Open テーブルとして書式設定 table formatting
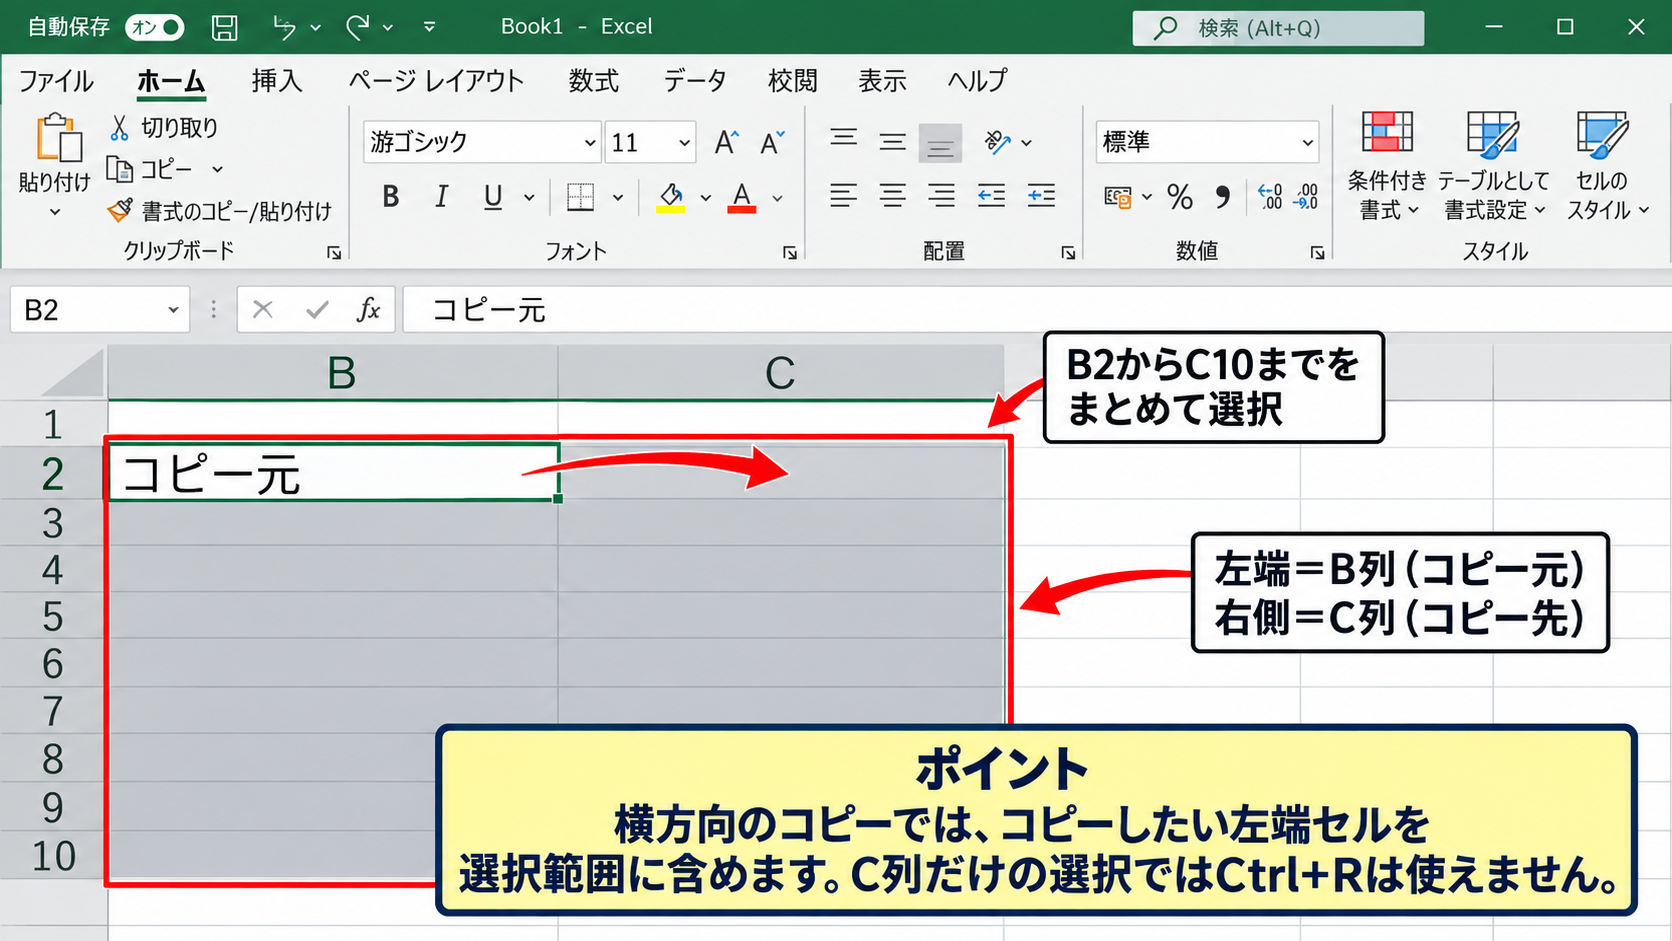1672x941 pixels. (x=1494, y=166)
